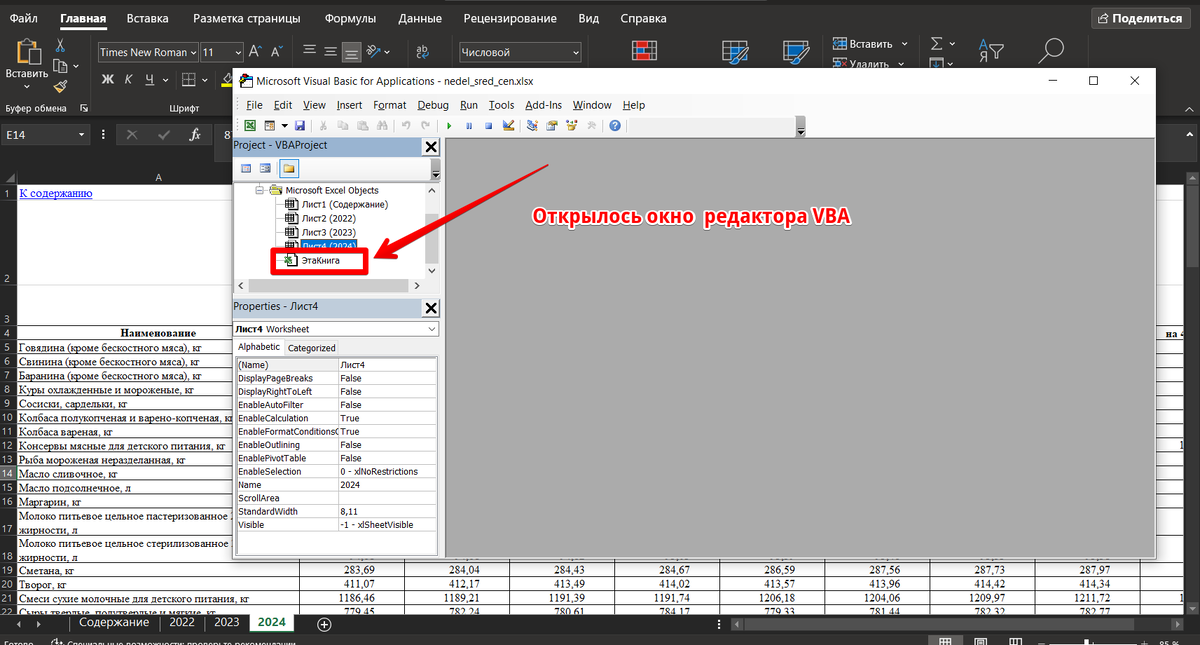Click the Reset stop icon in VBA toolbar

tap(489, 126)
